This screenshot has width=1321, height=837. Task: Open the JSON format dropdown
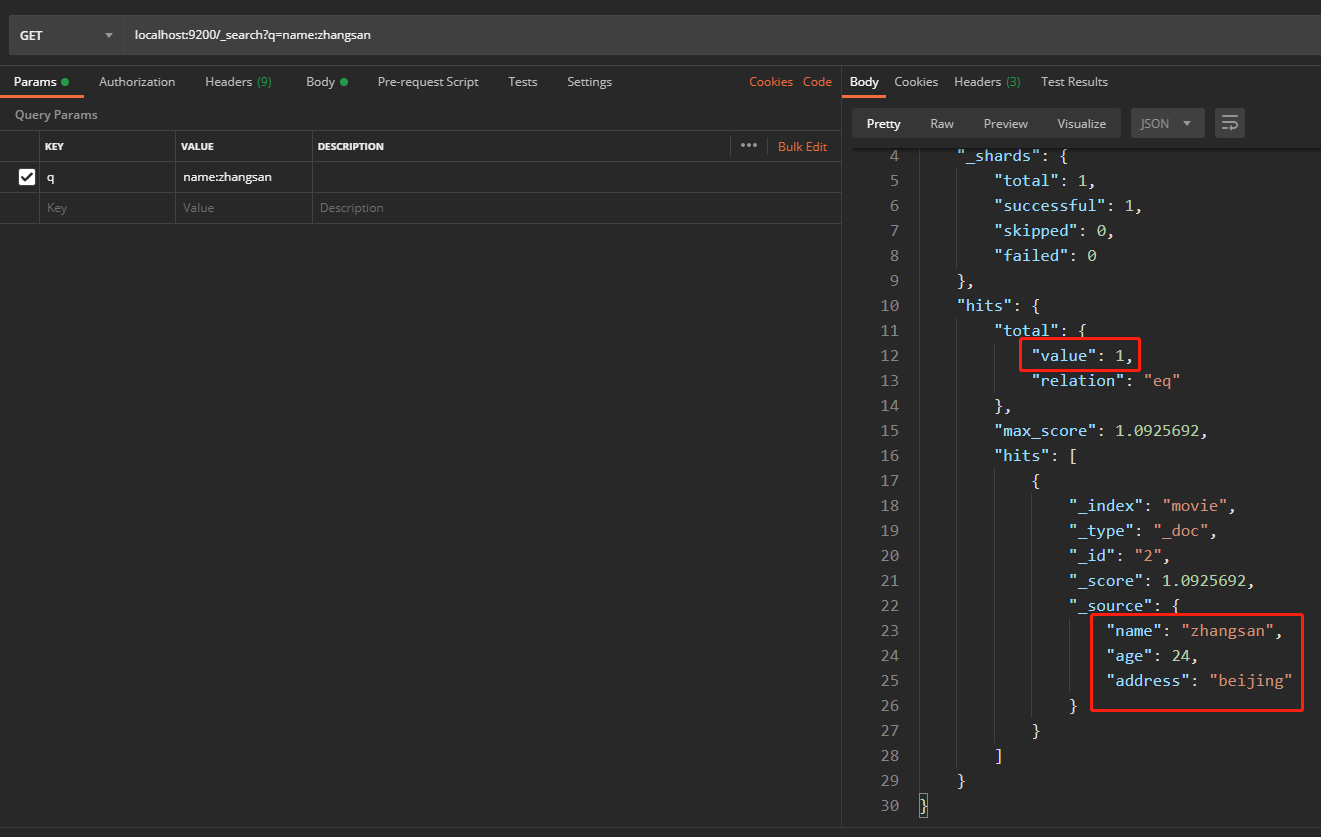[1167, 124]
